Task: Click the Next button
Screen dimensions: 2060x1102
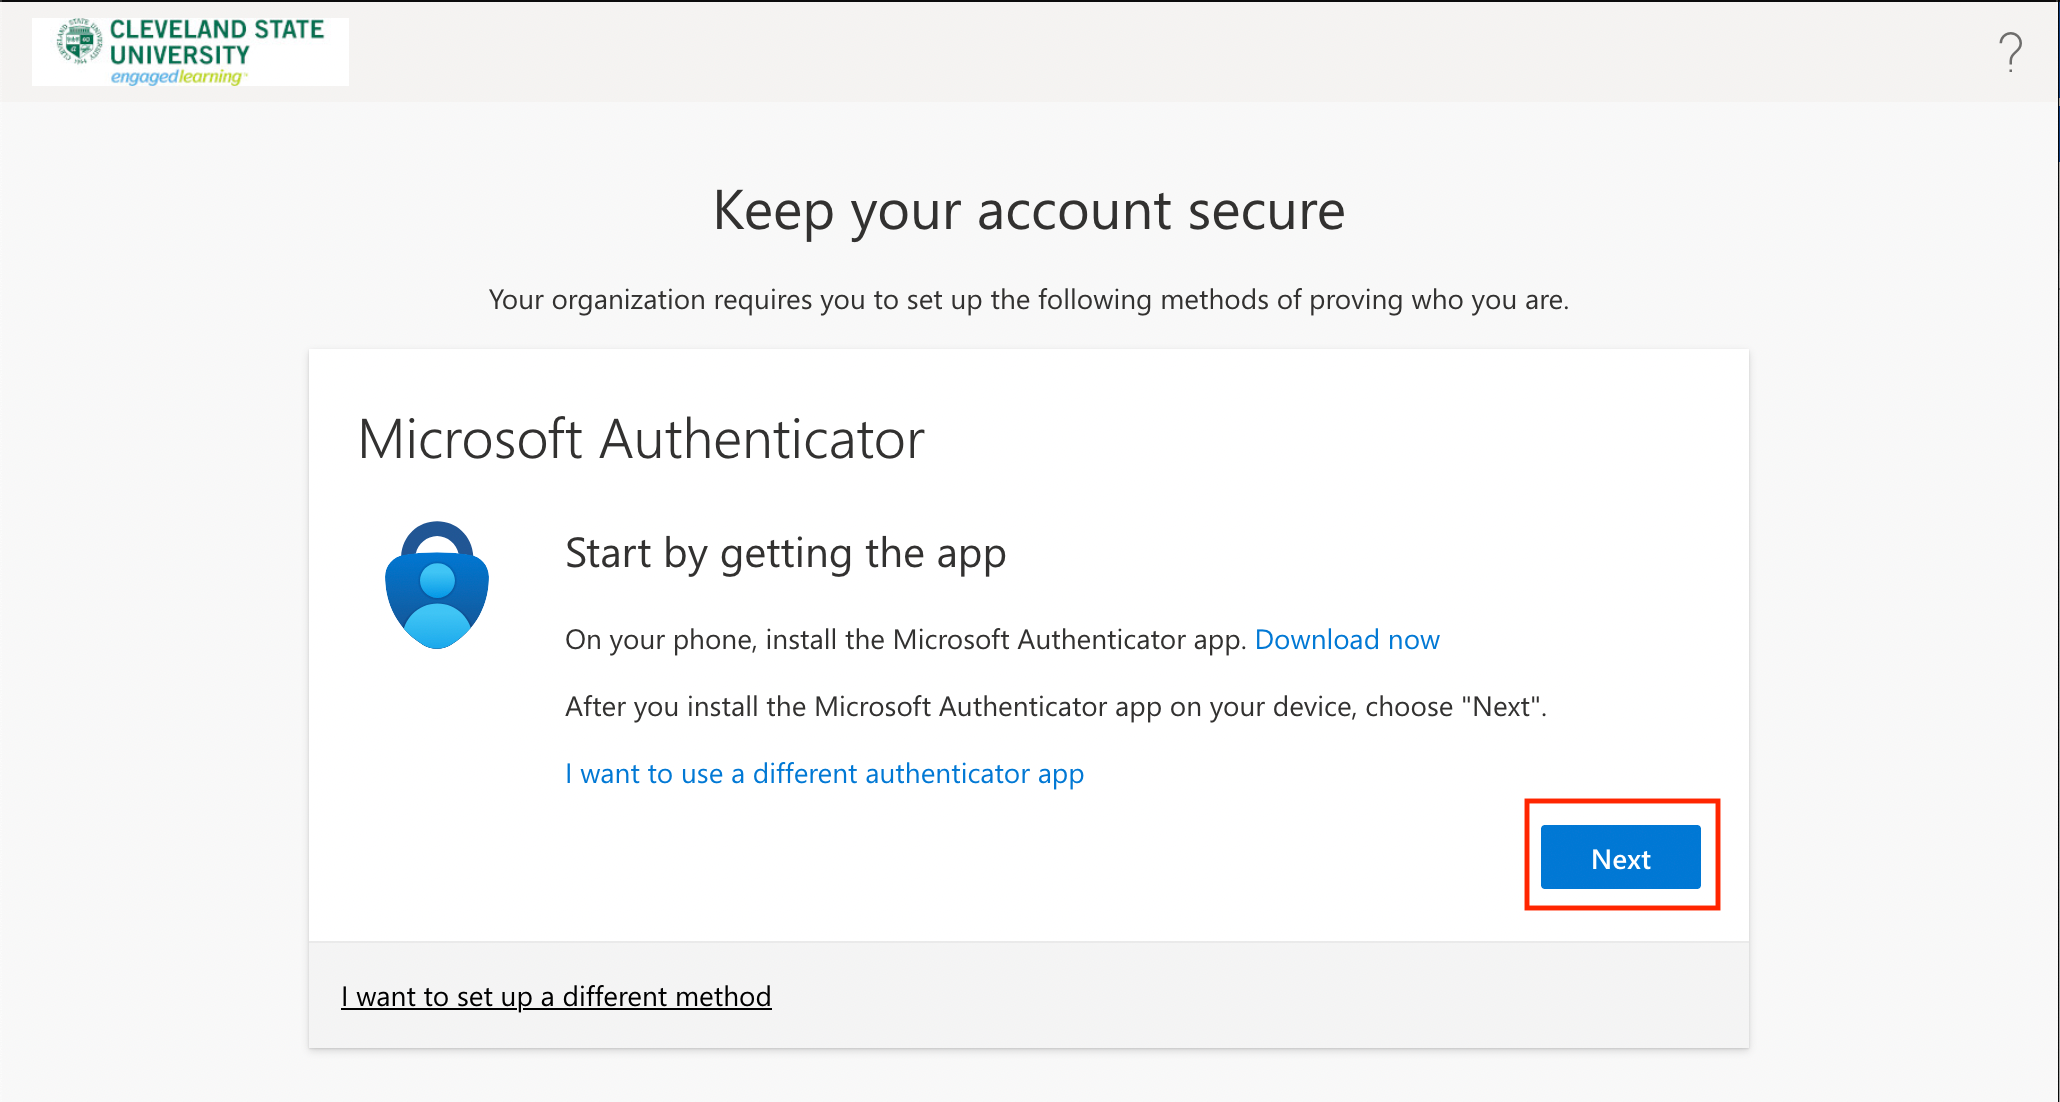Action: (1620, 857)
